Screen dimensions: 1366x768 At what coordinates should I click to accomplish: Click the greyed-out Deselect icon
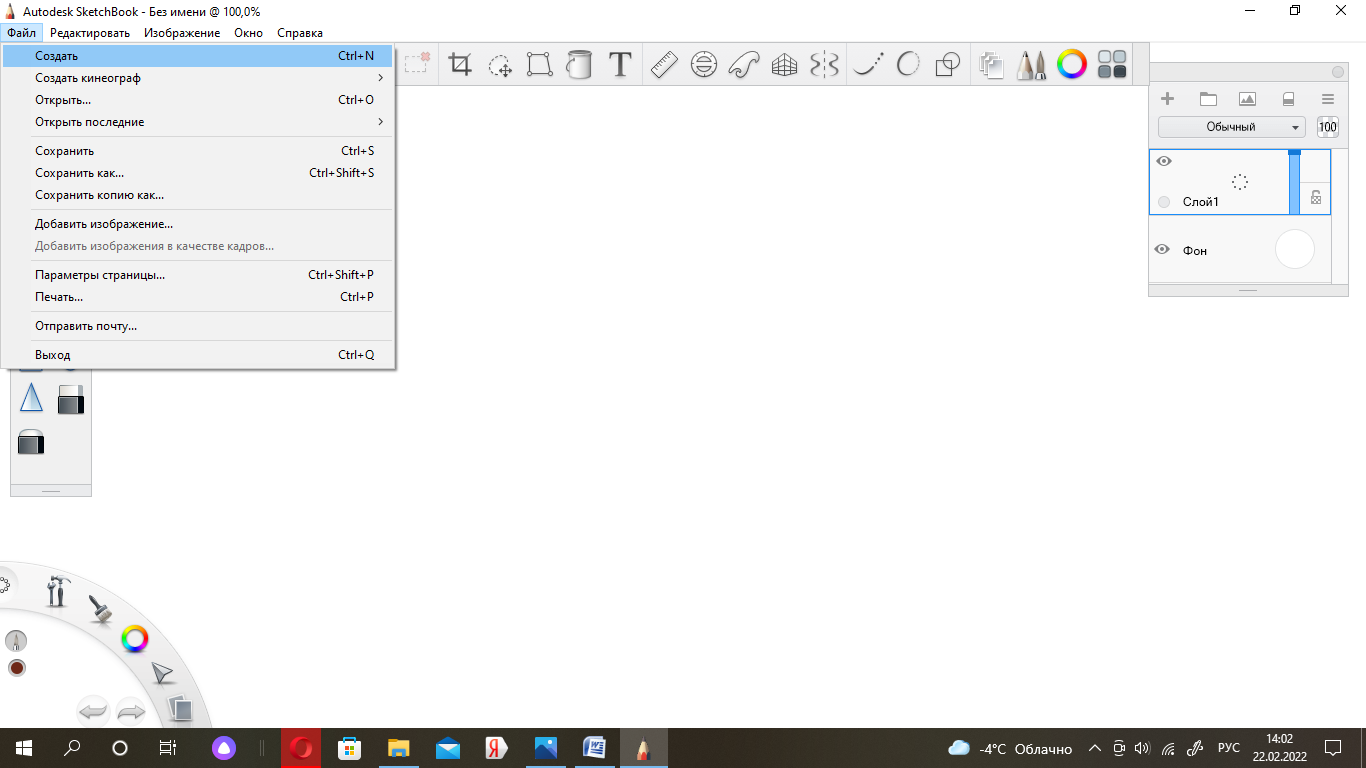point(417,64)
